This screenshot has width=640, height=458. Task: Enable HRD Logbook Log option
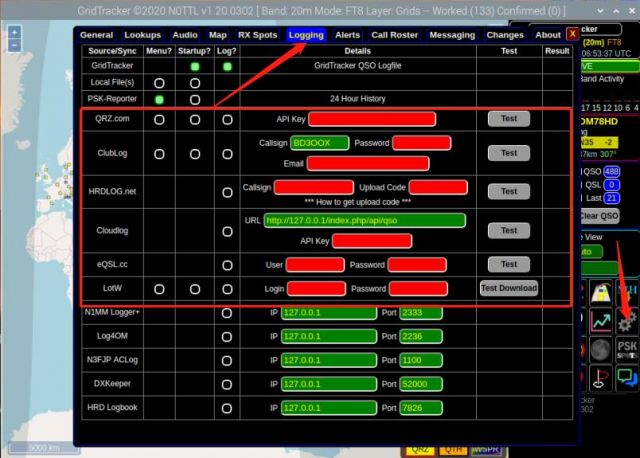pos(227,408)
